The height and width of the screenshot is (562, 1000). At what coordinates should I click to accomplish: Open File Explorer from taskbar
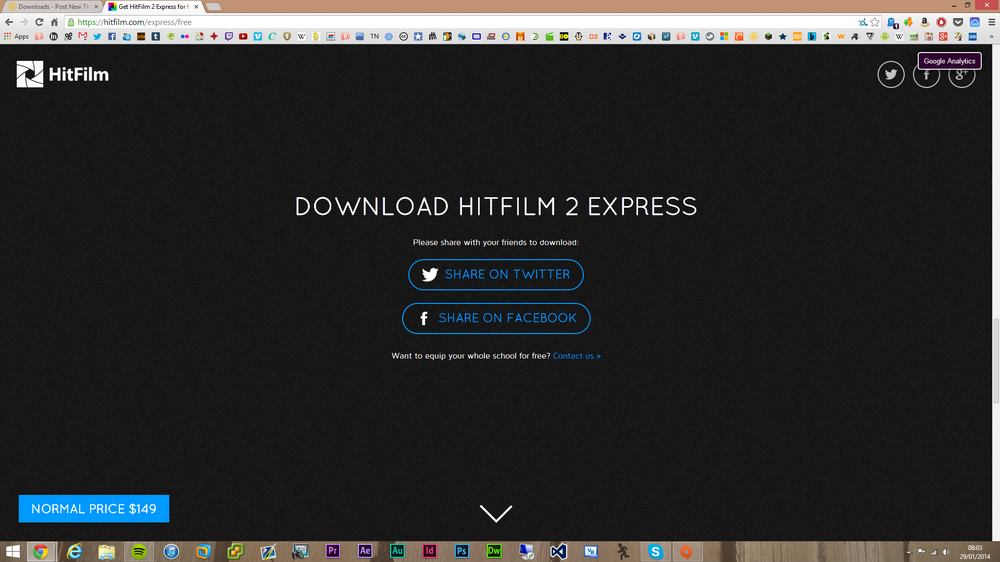107,551
